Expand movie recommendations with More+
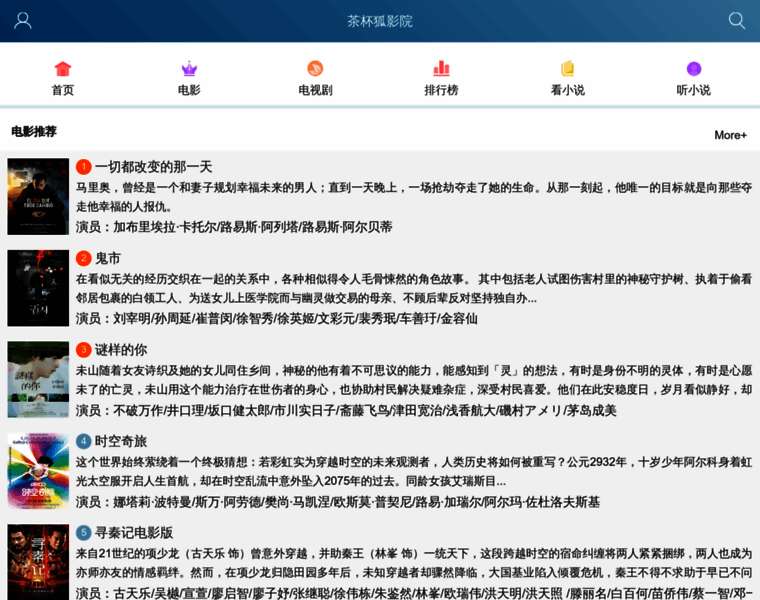Viewport: 760px width, 600px height. (x=730, y=135)
